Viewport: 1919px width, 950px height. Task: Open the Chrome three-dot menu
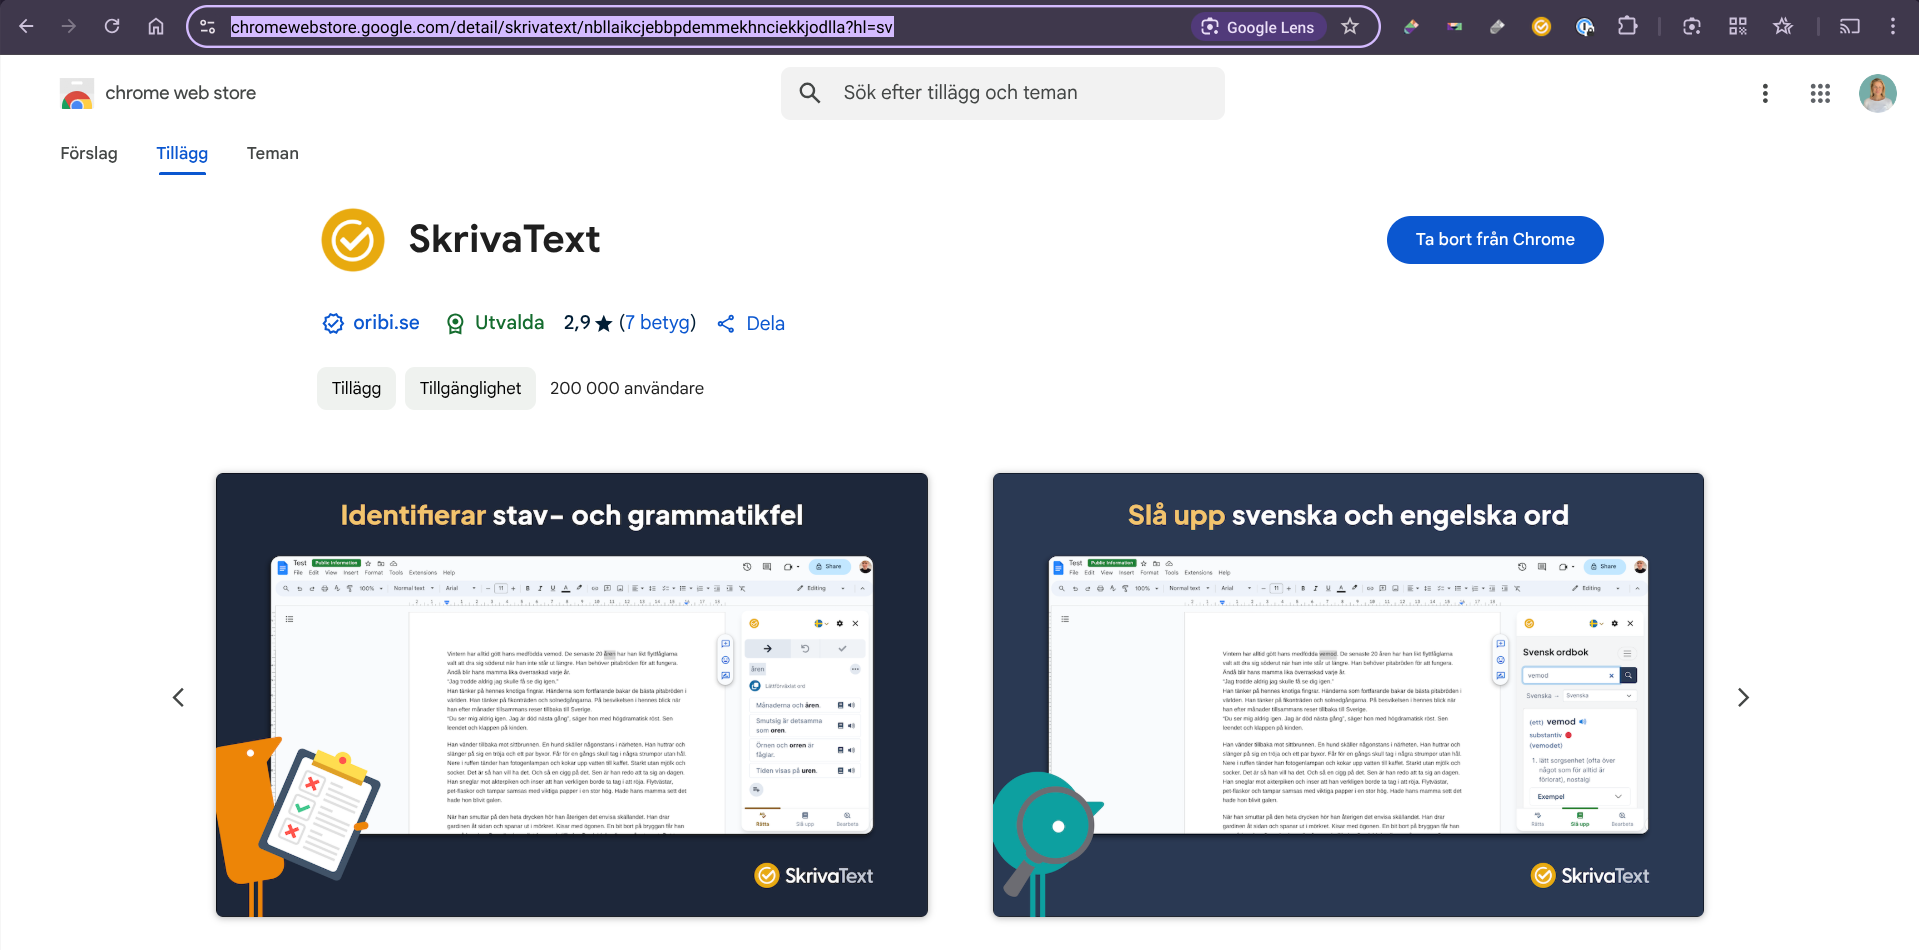(x=1893, y=27)
